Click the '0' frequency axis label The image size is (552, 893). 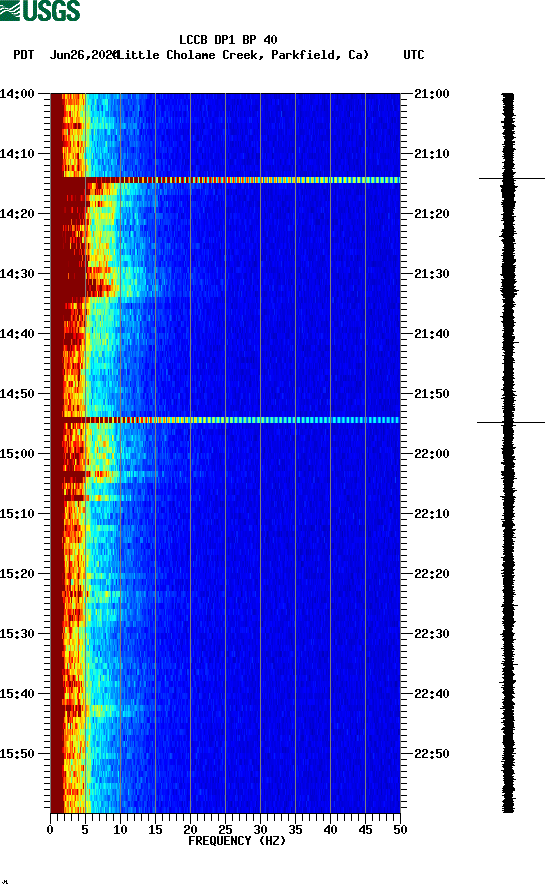coord(50,830)
